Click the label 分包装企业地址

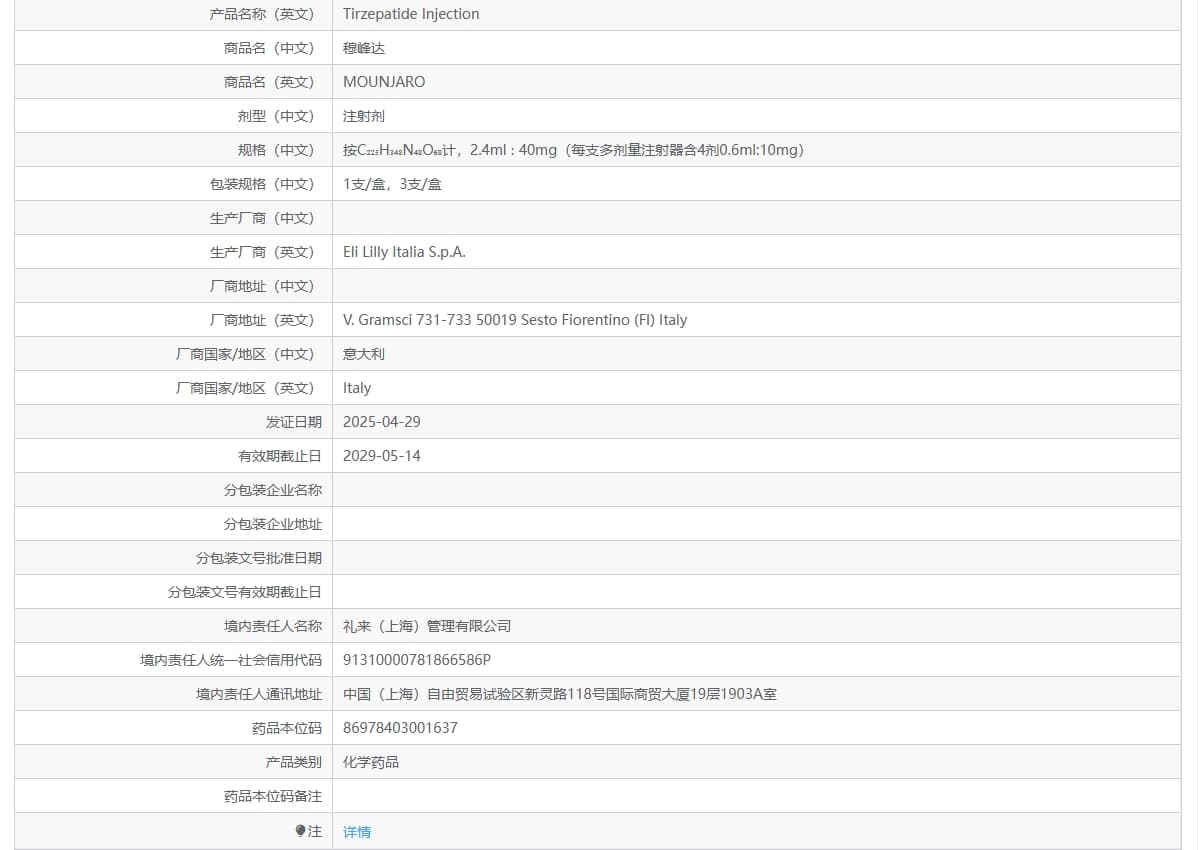(273, 524)
